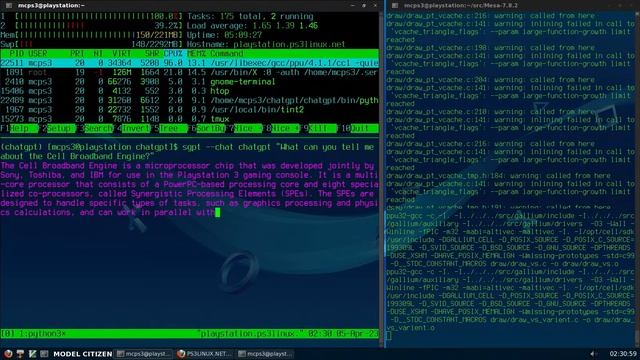The width and height of the screenshot is (640, 360).
Task: Maximize the left mcps3@playstation terminal window
Action: pos(364,6)
